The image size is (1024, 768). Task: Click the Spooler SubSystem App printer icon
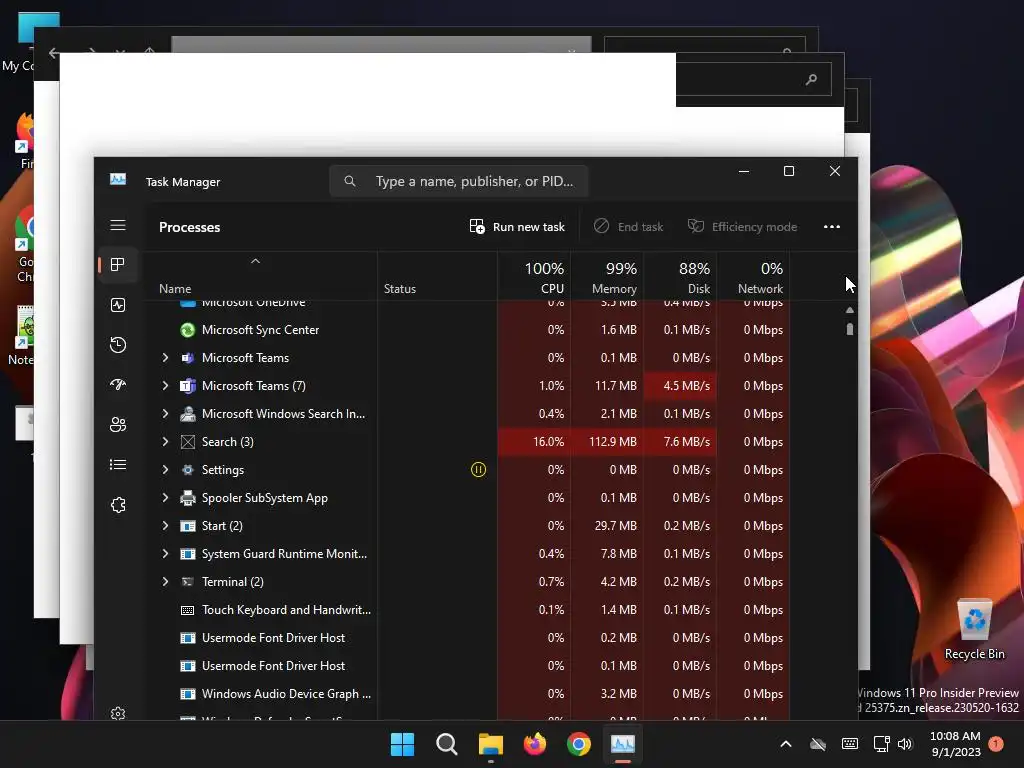(187, 498)
